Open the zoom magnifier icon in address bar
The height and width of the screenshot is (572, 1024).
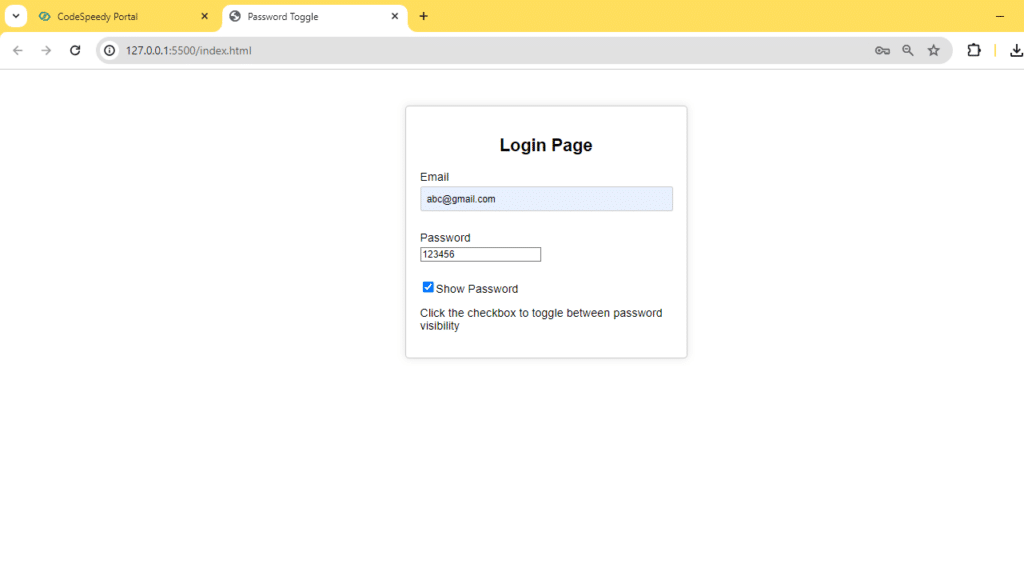pos(908,50)
